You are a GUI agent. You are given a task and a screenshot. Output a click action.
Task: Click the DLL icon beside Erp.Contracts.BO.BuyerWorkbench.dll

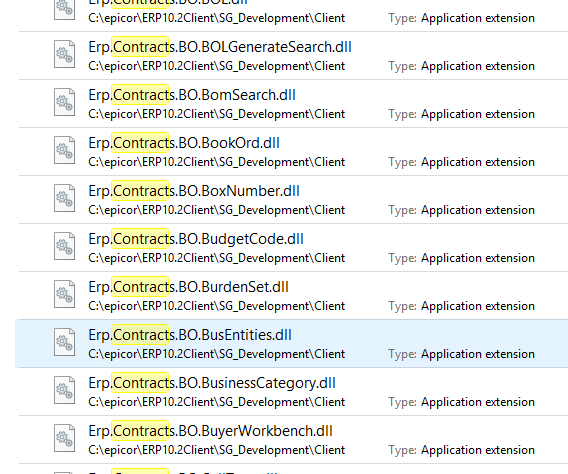point(64,438)
